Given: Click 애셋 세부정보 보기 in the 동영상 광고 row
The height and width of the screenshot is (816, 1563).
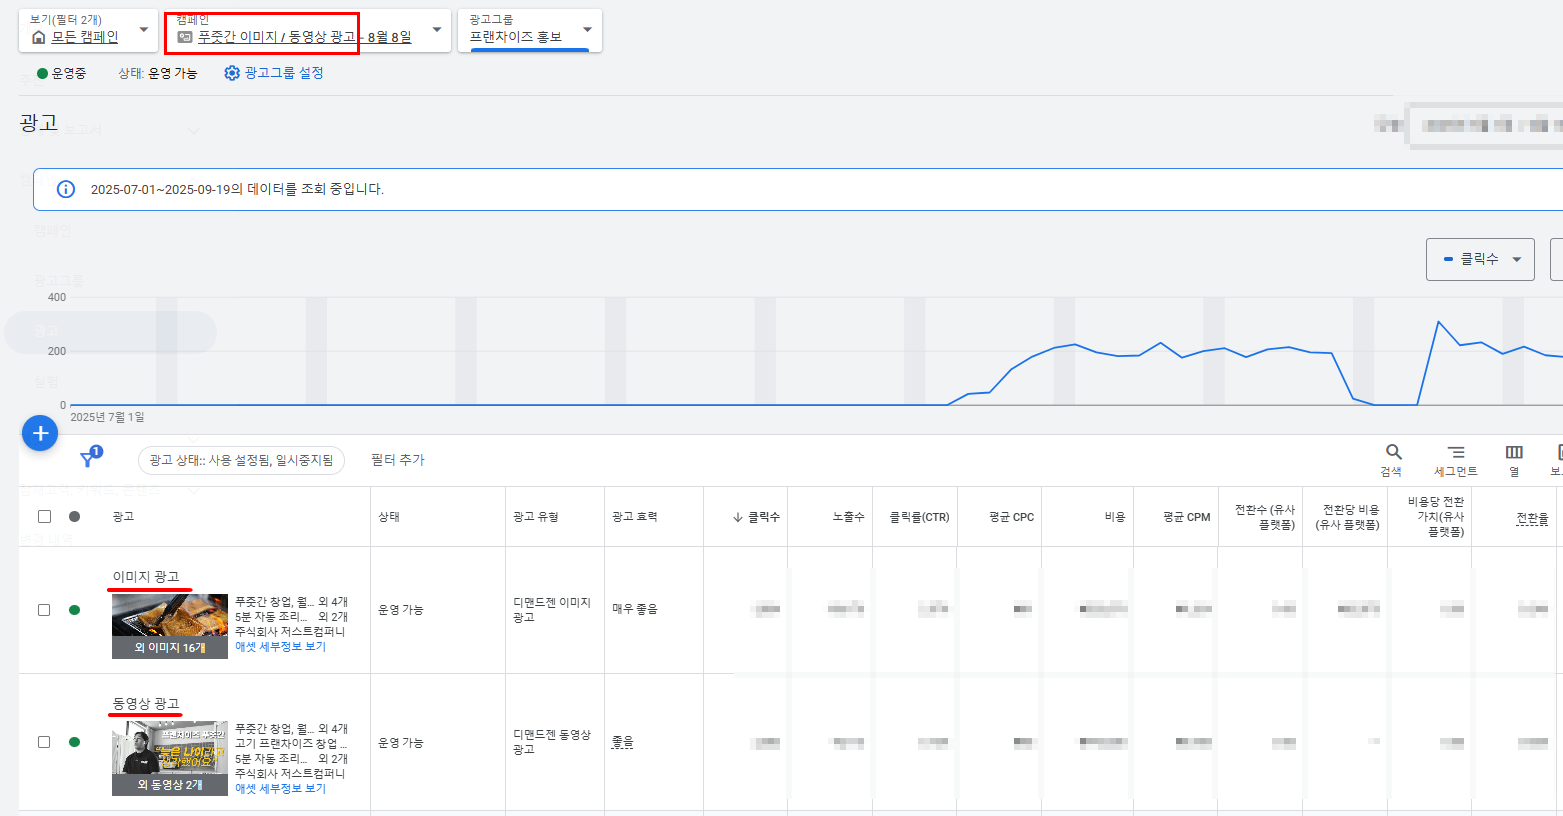Looking at the screenshot, I should coord(280,789).
